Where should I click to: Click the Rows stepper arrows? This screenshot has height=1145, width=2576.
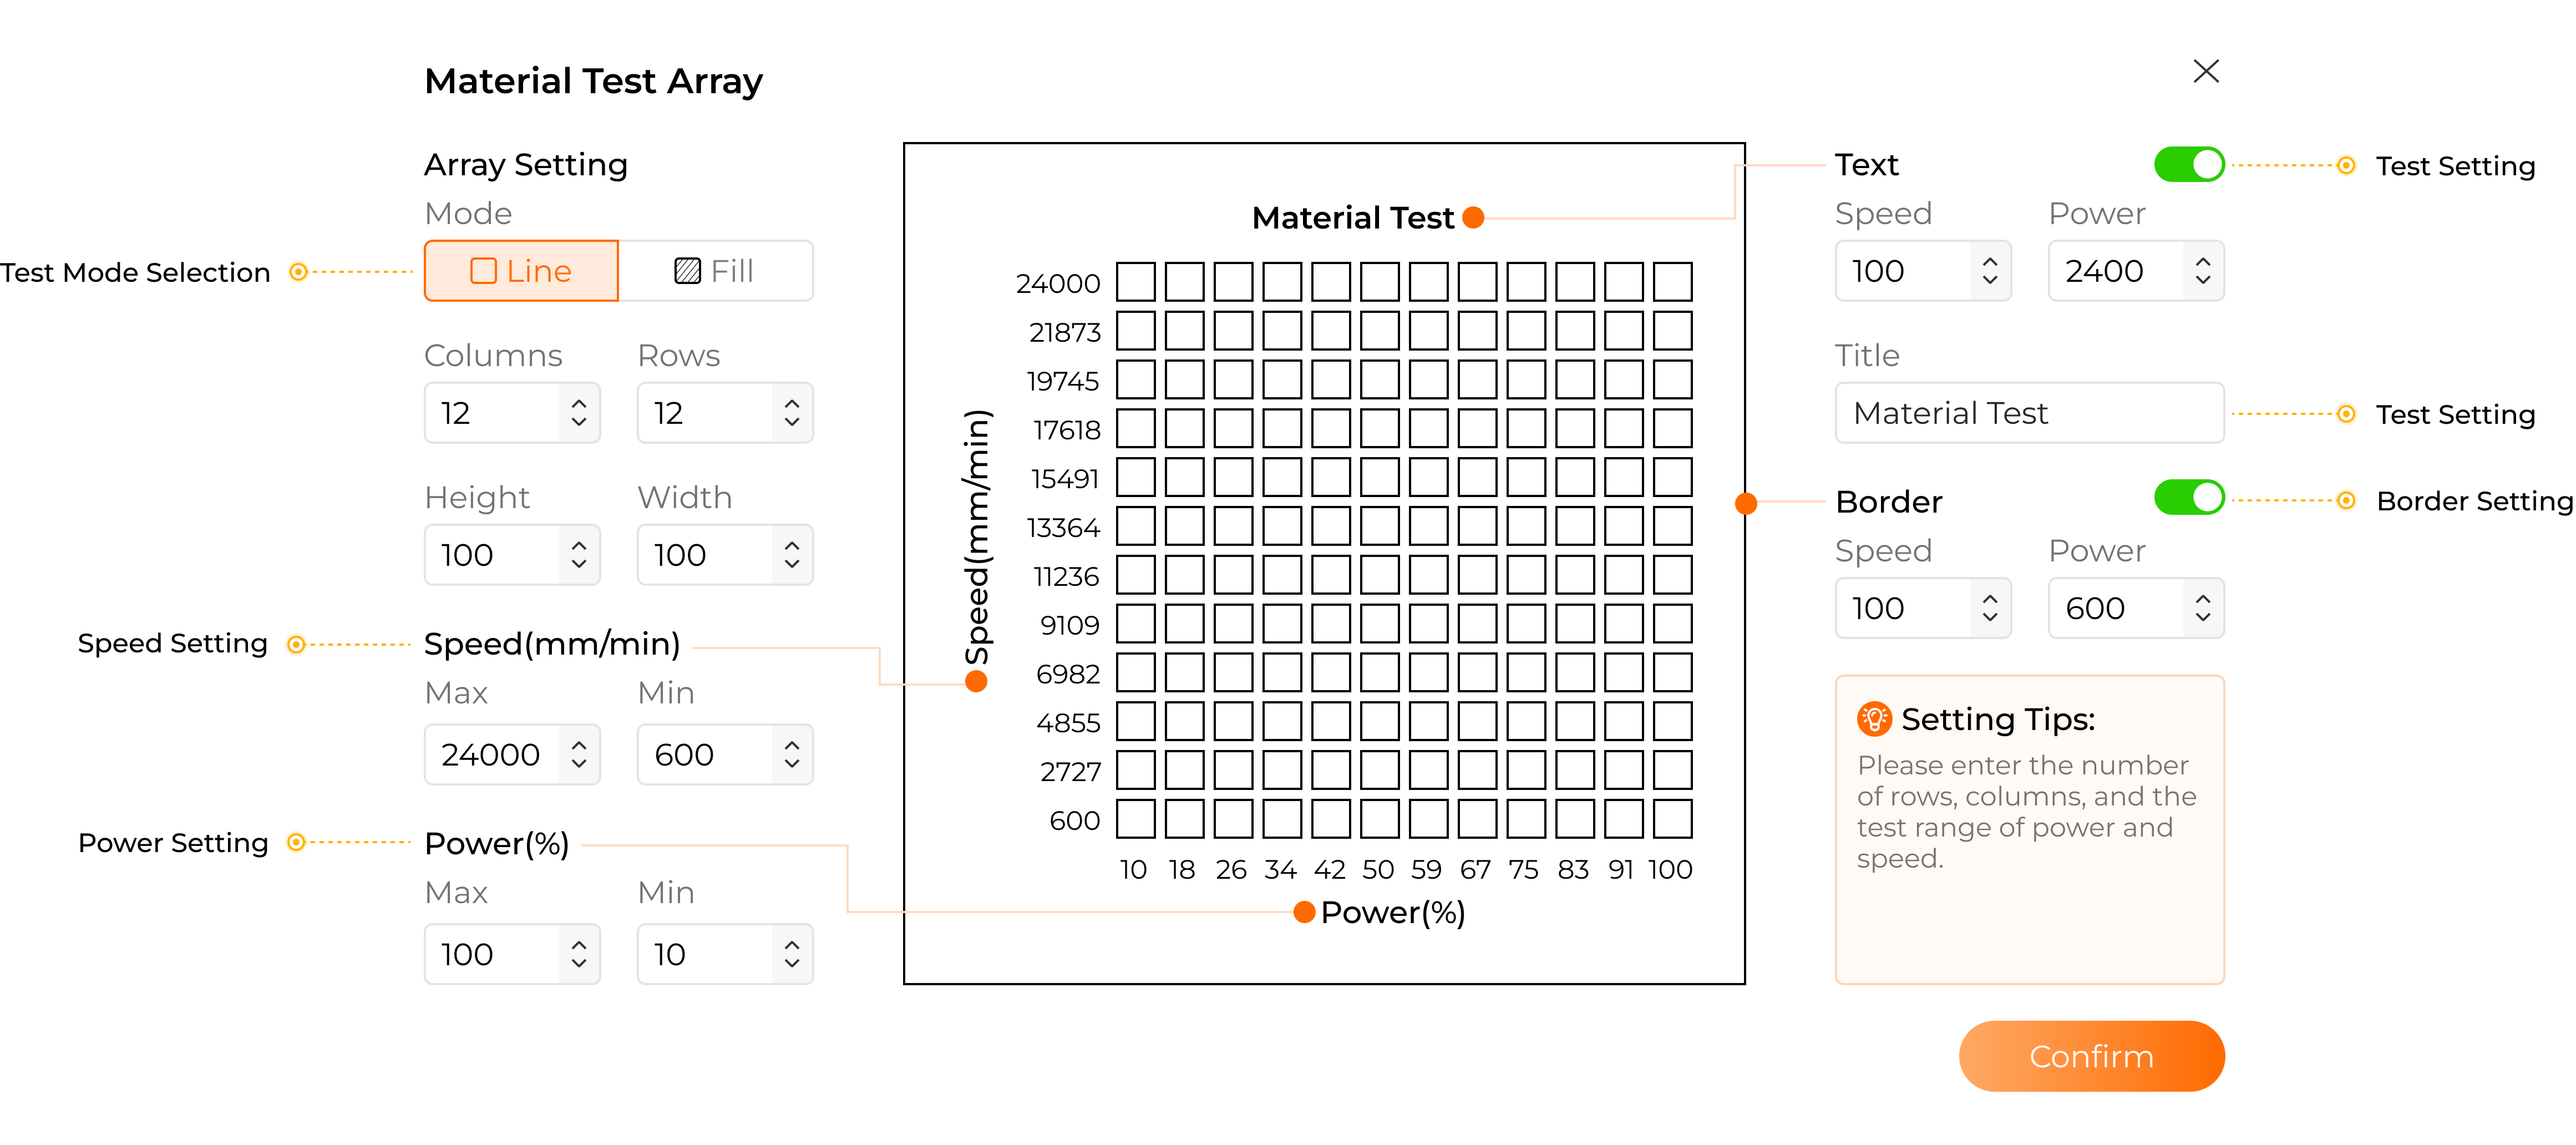point(792,413)
